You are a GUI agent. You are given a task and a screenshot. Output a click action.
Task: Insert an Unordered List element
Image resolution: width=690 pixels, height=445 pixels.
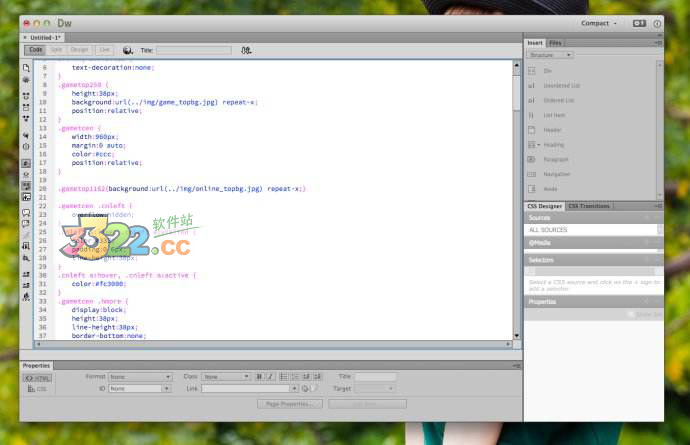pos(561,86)
